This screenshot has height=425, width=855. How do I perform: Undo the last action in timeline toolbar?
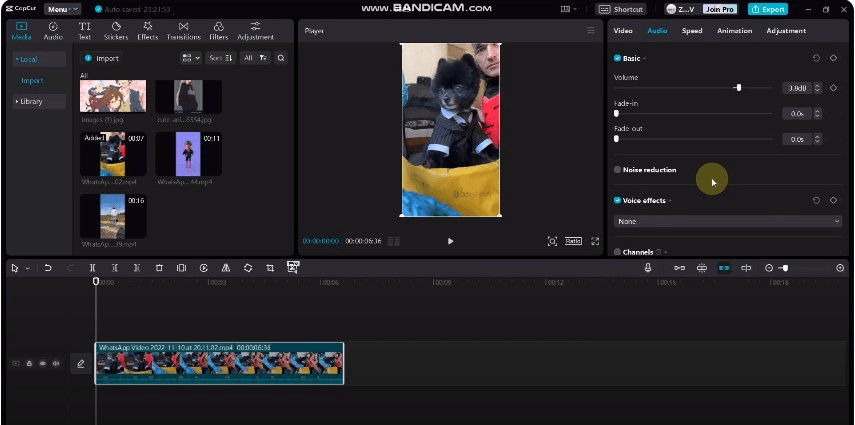pyautogui.click(x=48, y=268)
